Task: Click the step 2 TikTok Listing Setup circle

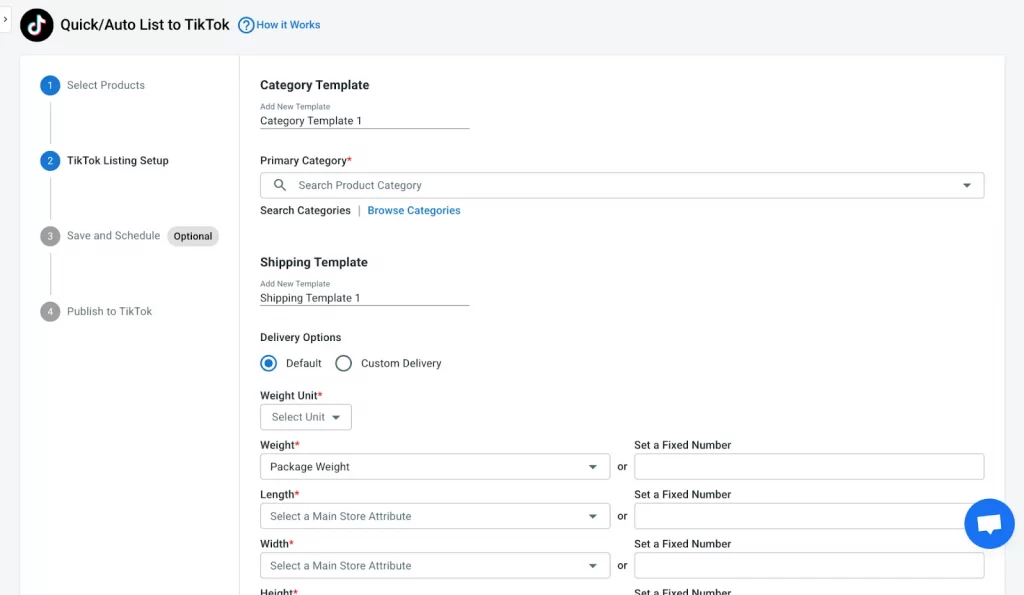Action: pyautogui.click(x=50, y=161)
